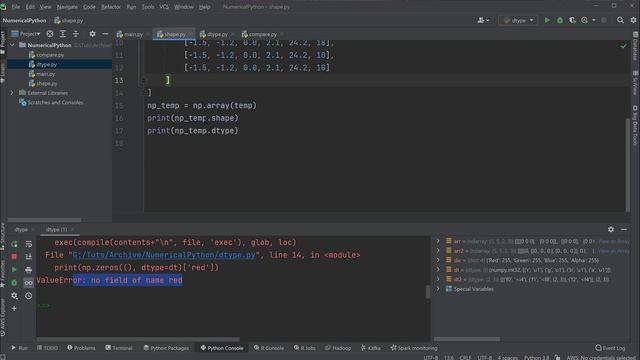Open the VCS menu

pyautogui.click(x=164, y=7)
